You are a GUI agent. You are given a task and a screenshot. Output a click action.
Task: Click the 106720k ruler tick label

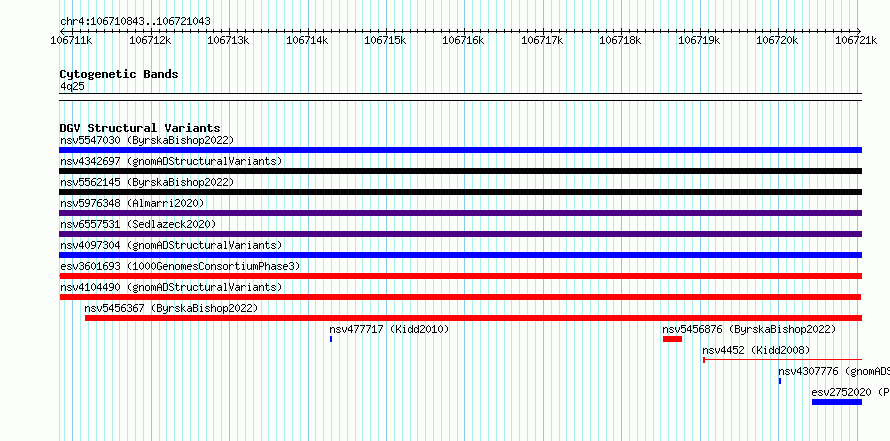point(777,40)
